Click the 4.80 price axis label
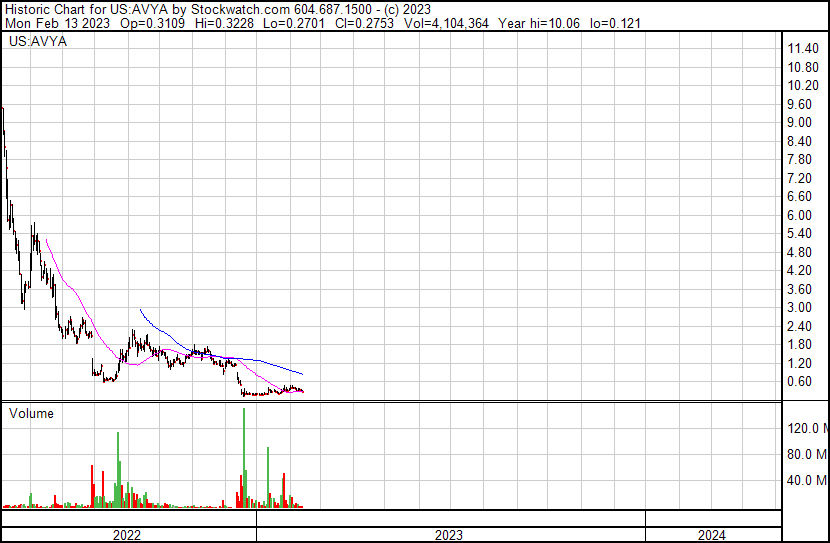Screen dimensions: 830x543 click(799, 252)
